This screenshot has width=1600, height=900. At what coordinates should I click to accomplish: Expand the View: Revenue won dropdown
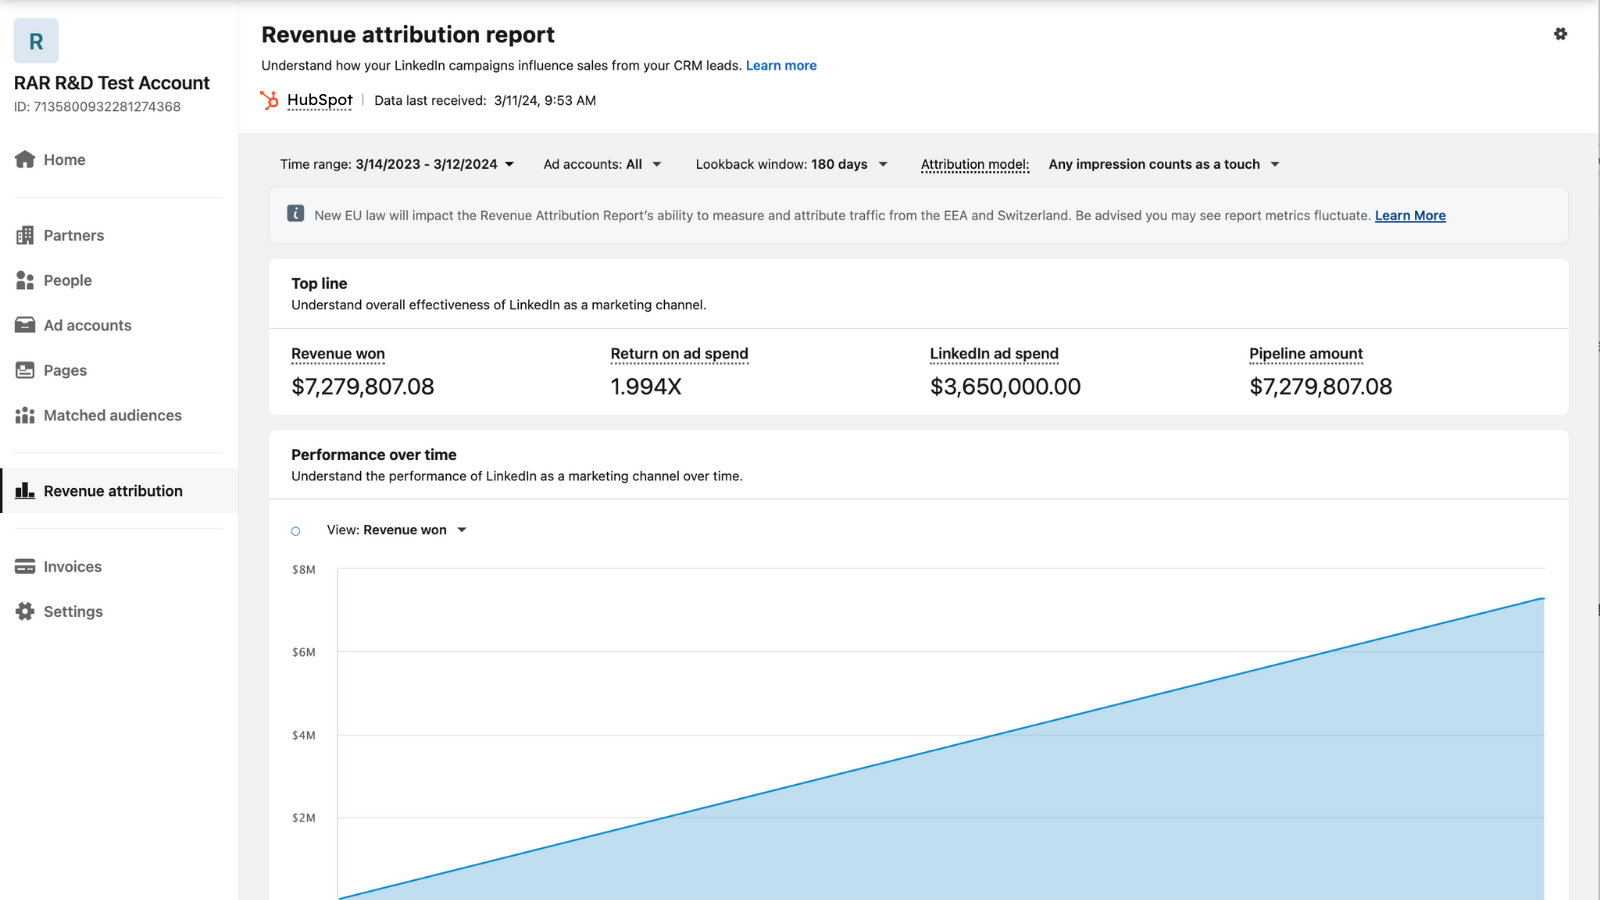(x=397, y=530)
